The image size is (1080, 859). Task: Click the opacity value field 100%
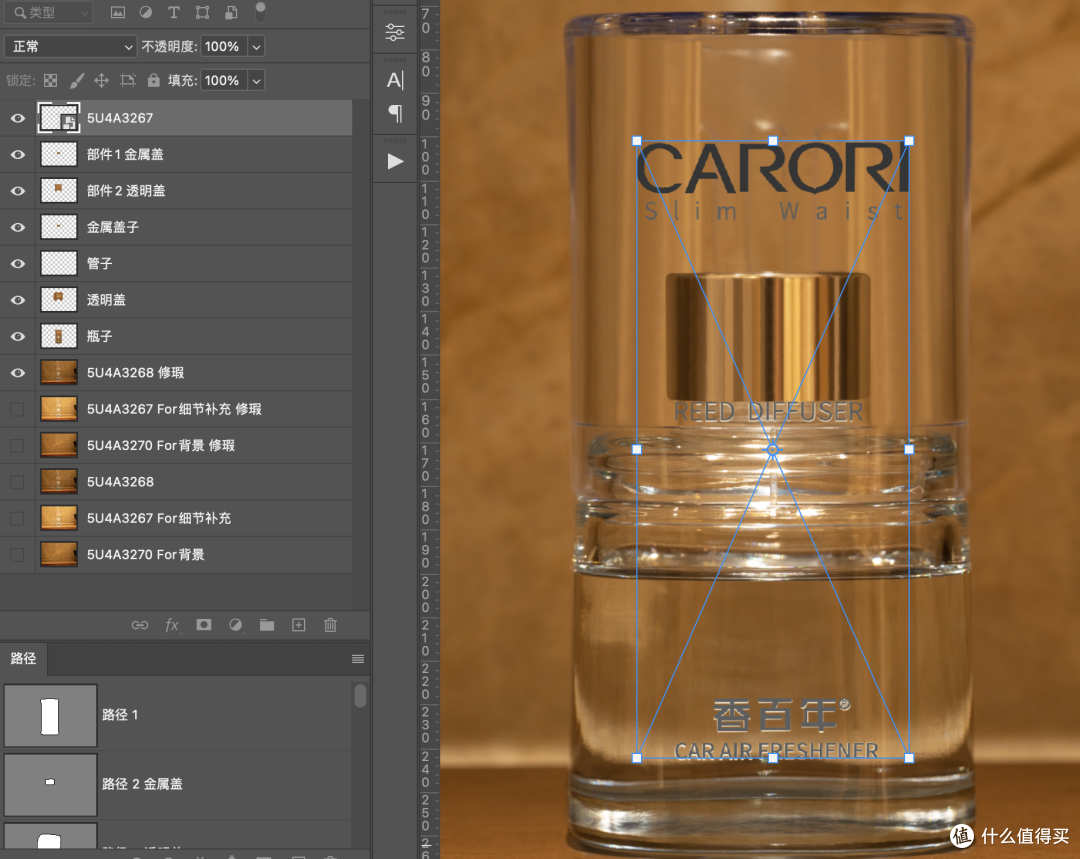(x=223, y=46)
